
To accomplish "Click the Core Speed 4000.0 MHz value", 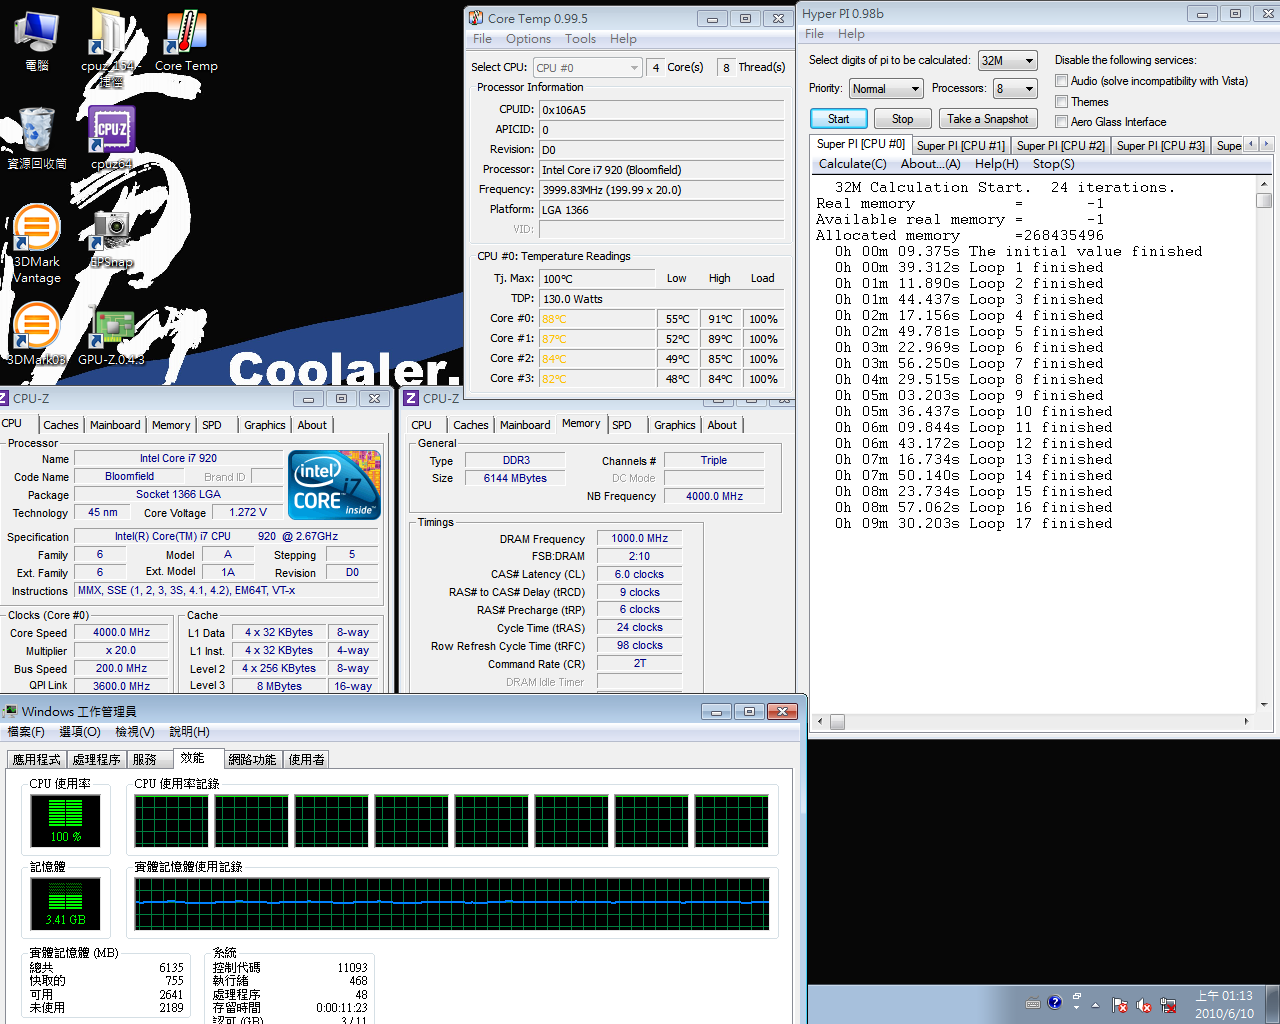I will (121, 632).
